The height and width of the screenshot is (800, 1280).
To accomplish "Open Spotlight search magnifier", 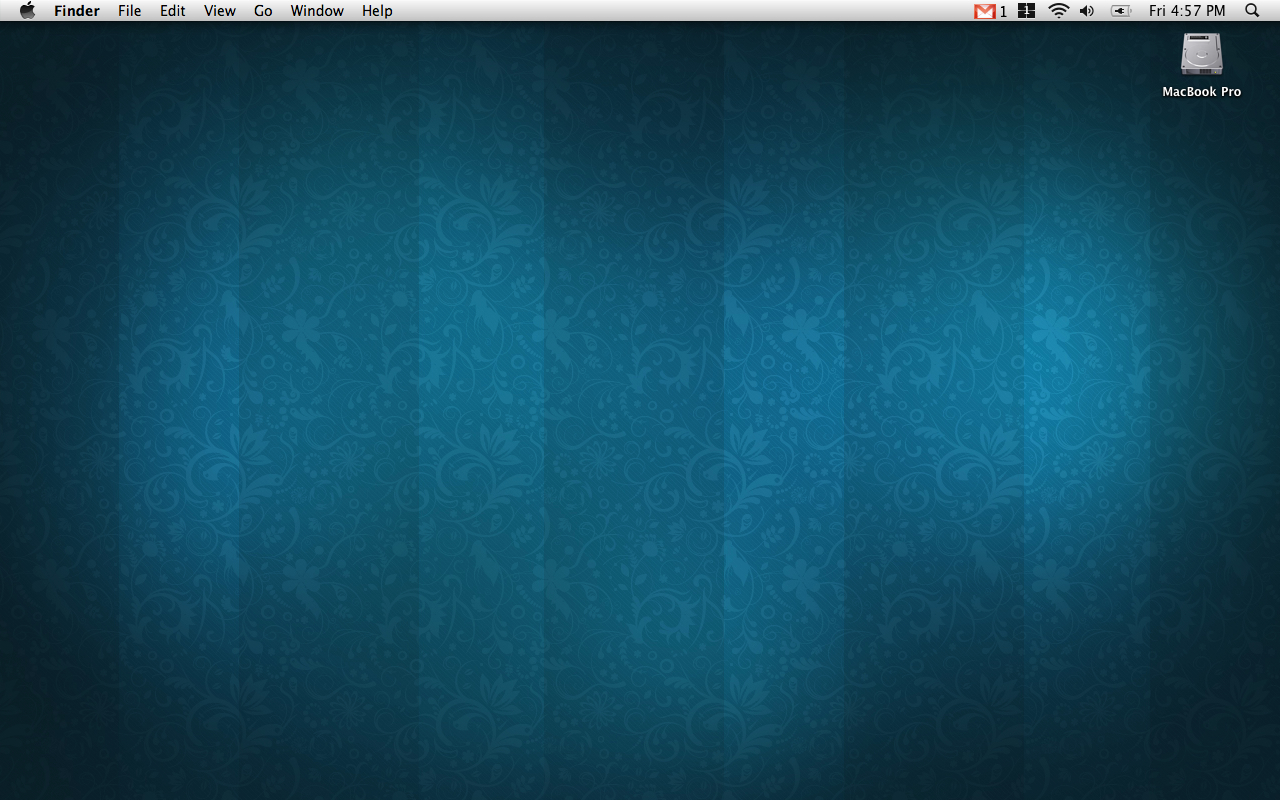I will [x=1252, y=10].
